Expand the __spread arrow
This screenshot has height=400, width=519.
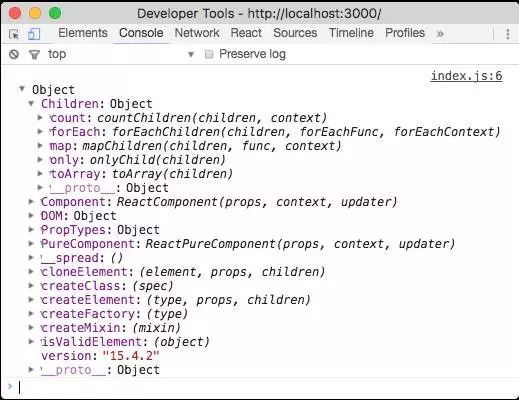pos(31,257)
